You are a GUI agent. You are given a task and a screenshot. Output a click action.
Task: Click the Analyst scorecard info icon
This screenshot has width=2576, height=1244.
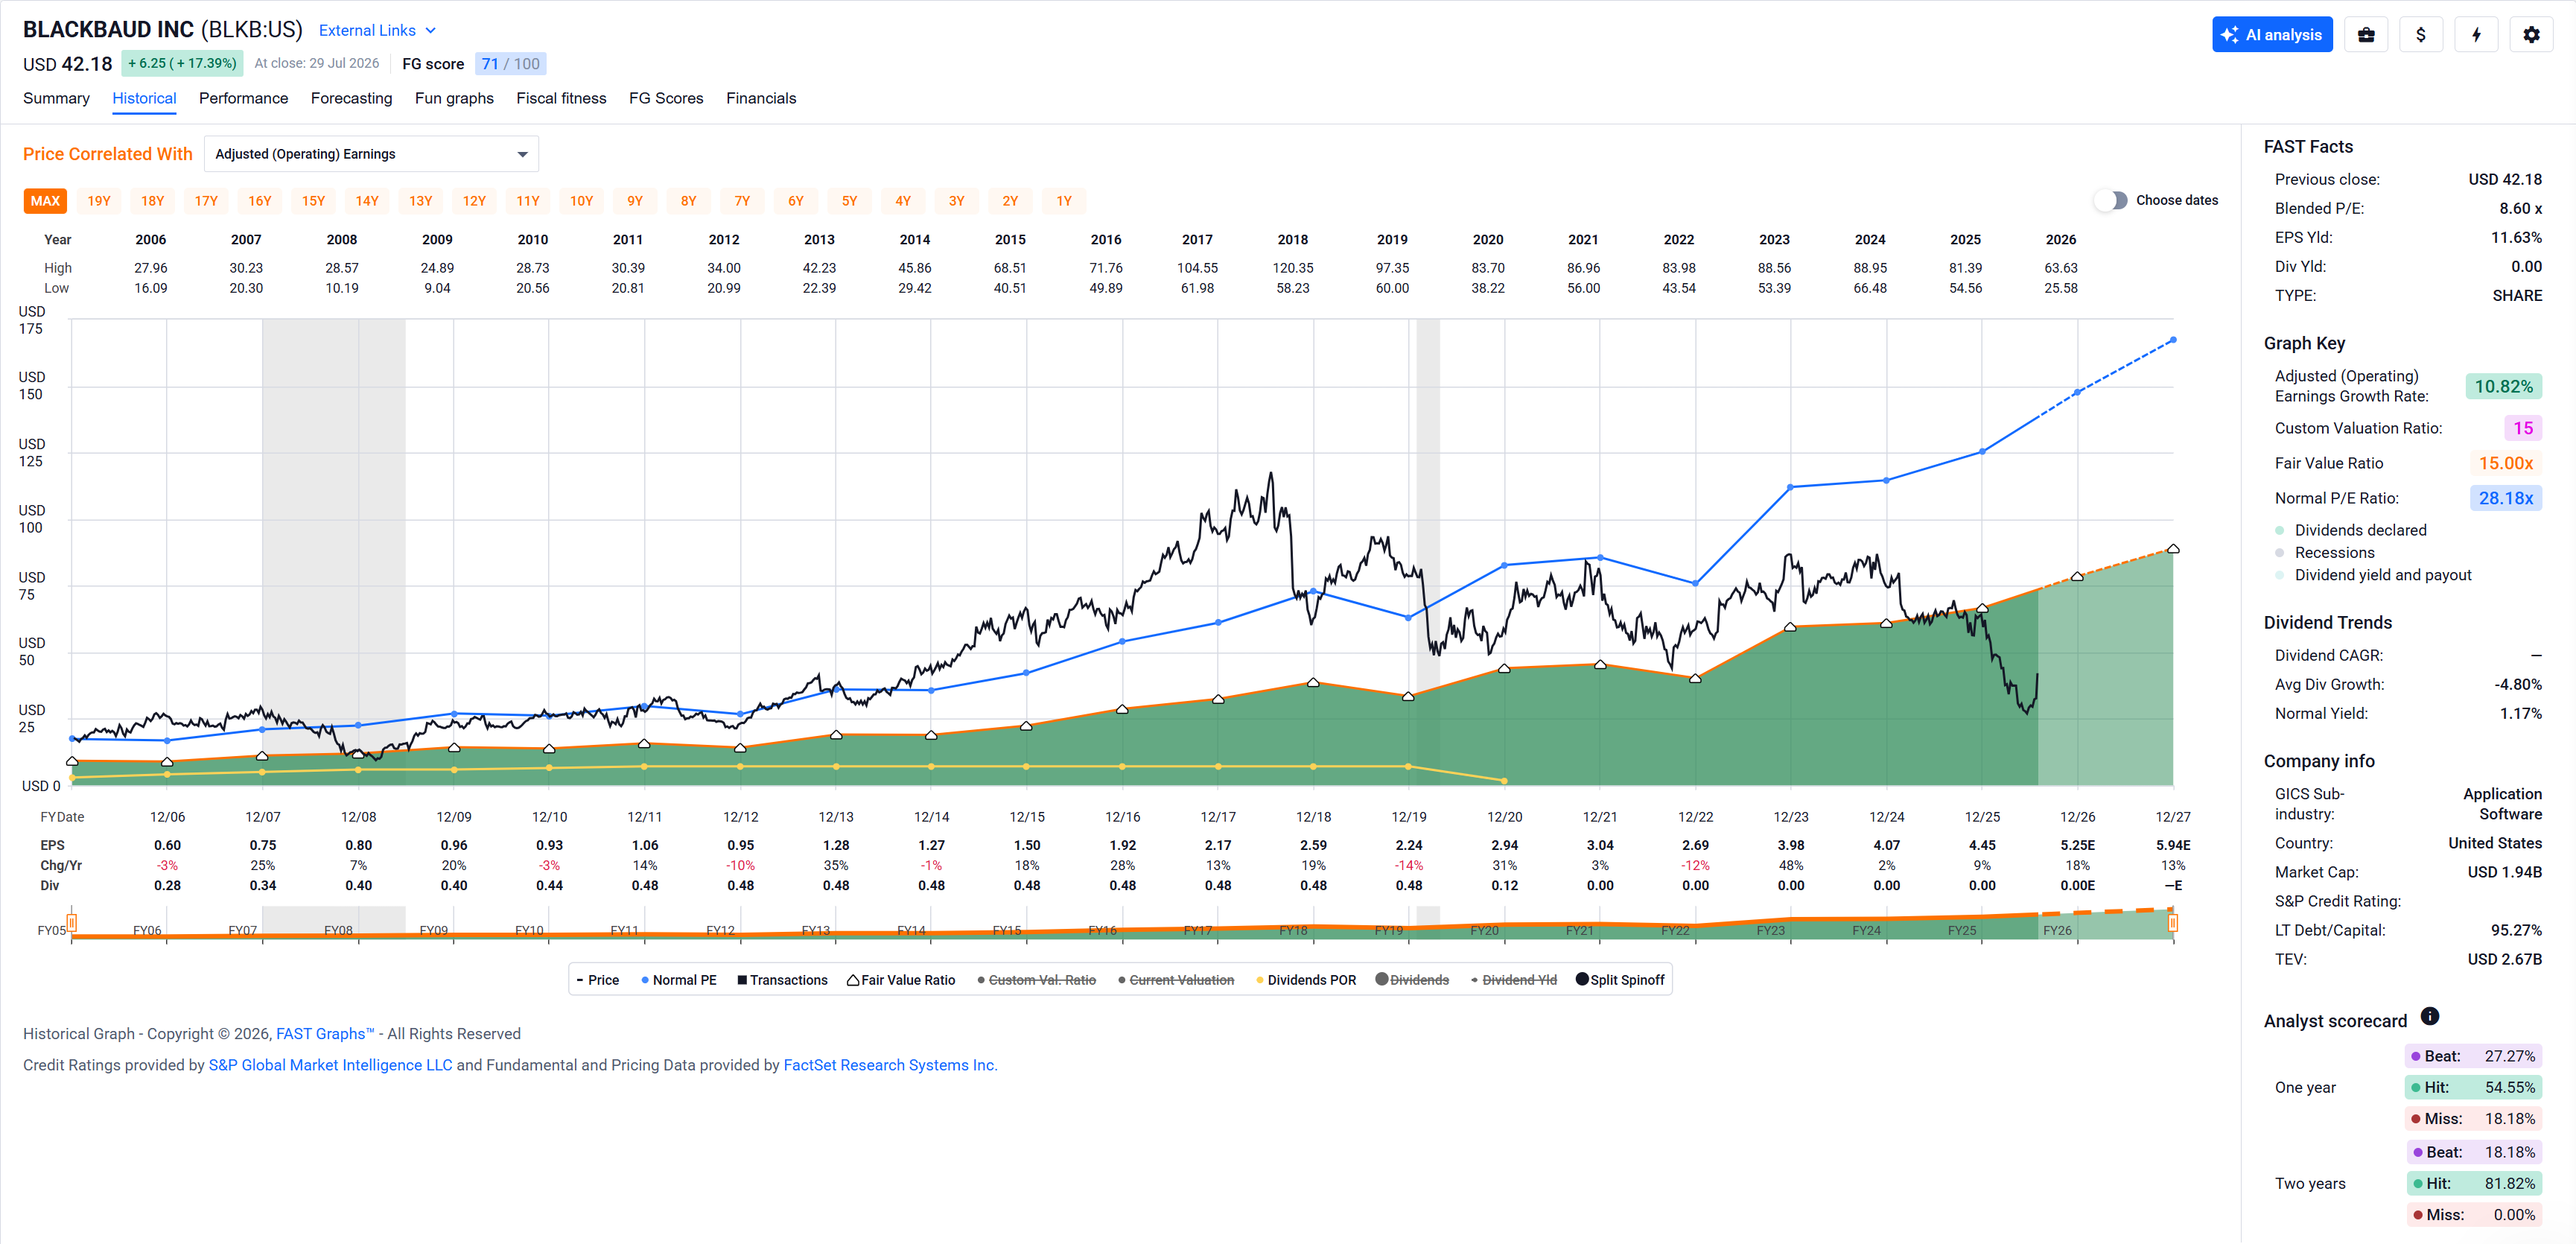coord(2430,1017)
